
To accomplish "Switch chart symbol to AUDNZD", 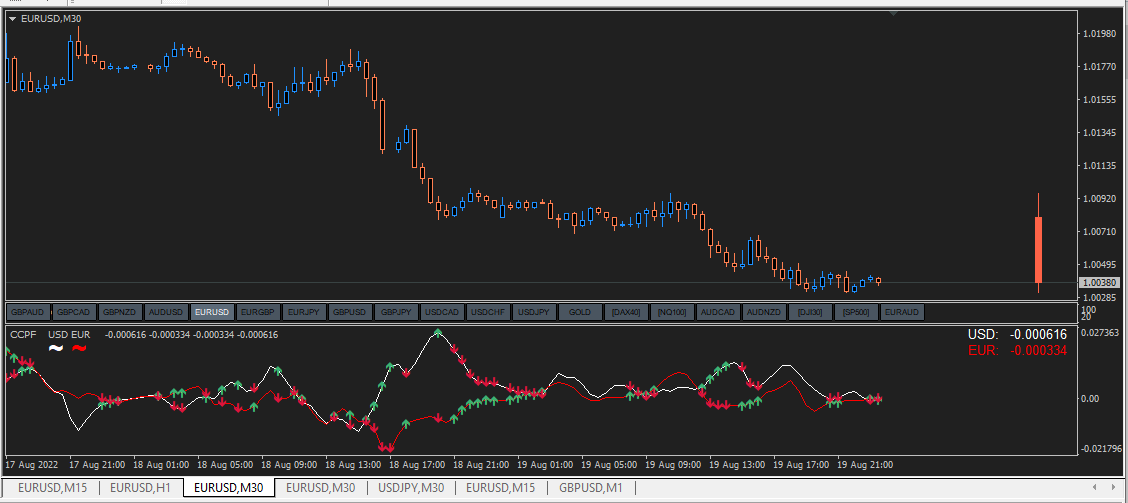I will point(765,312).
